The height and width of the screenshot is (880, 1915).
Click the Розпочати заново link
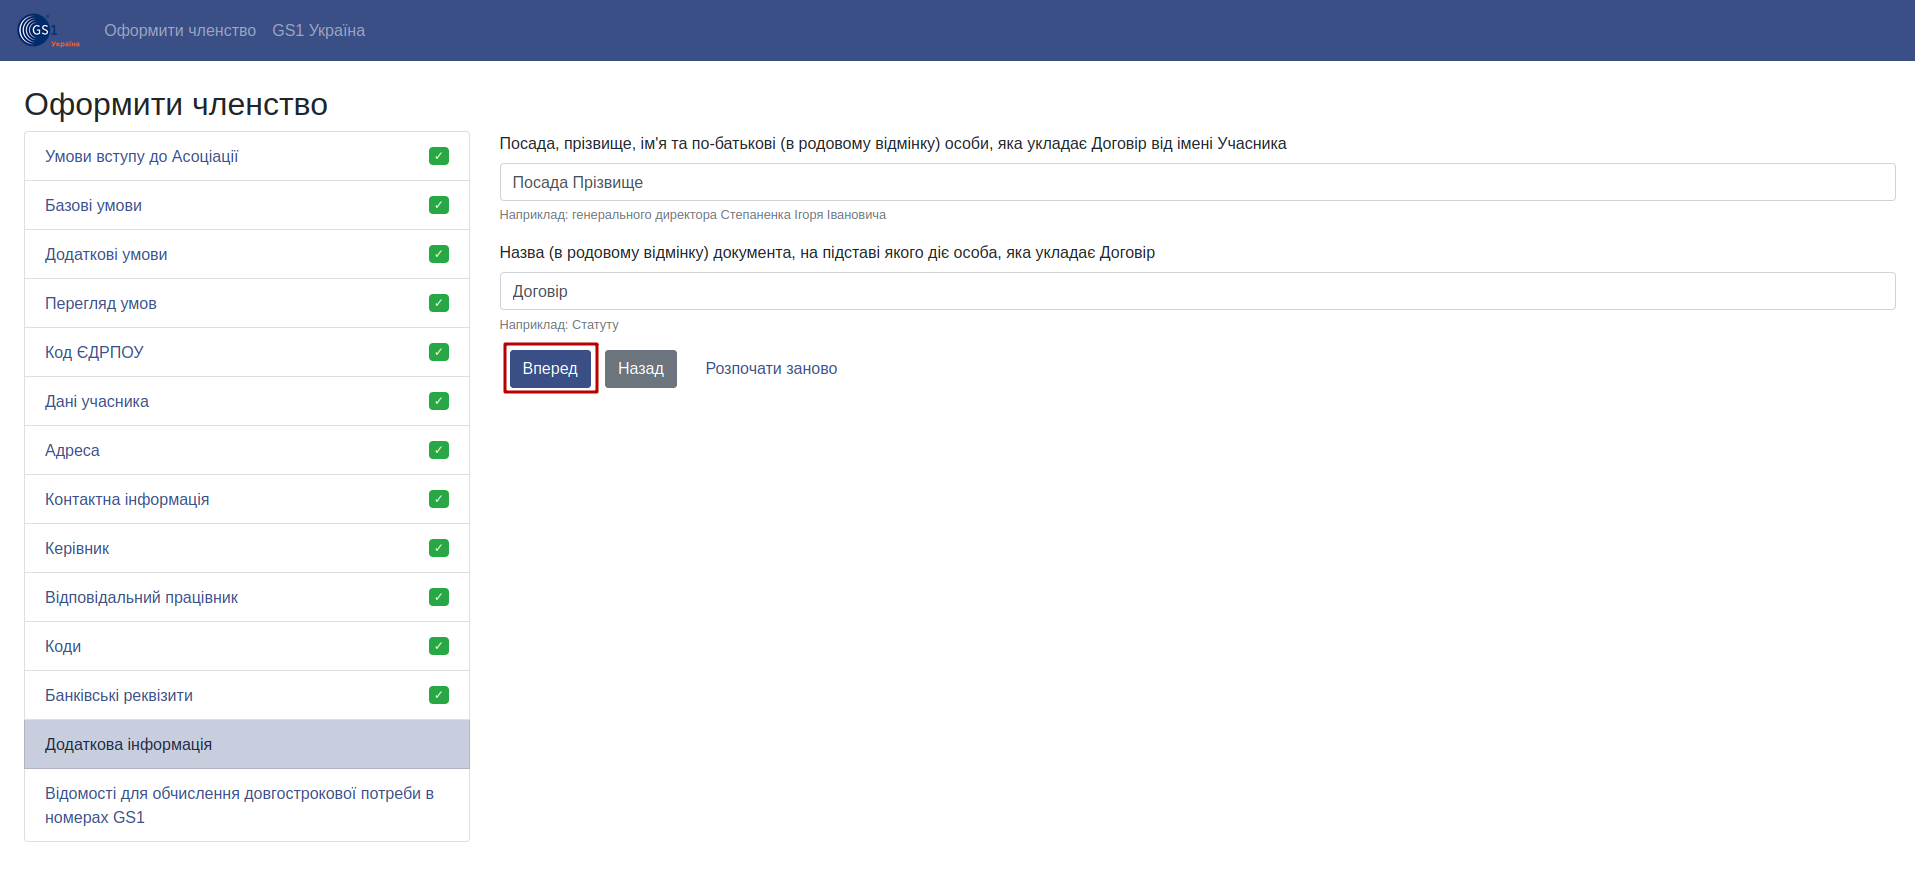tap(771, 368)
